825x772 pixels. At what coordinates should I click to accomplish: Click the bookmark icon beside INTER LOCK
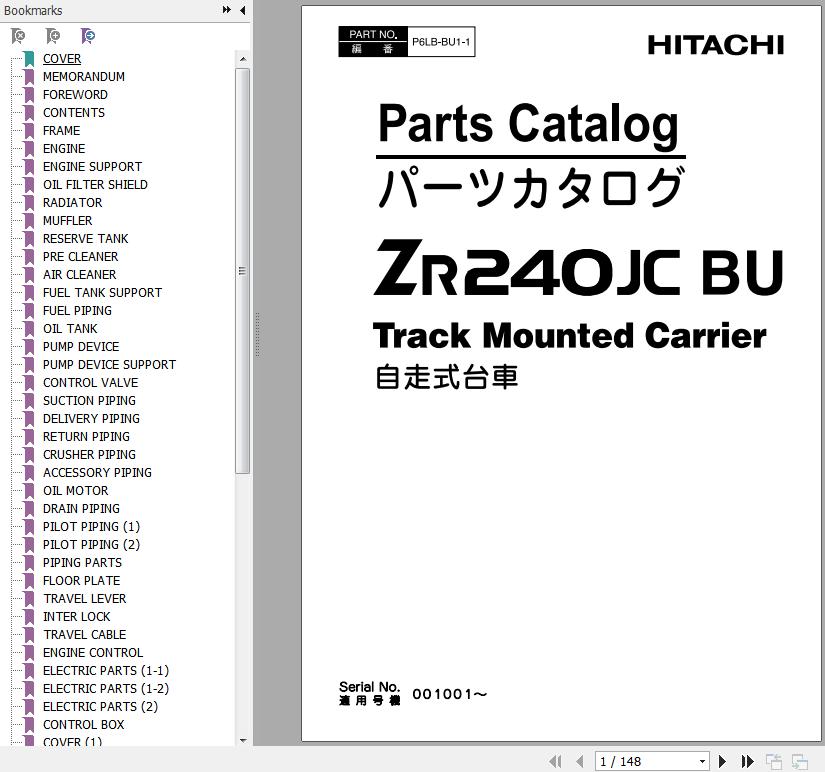[29, 617]
